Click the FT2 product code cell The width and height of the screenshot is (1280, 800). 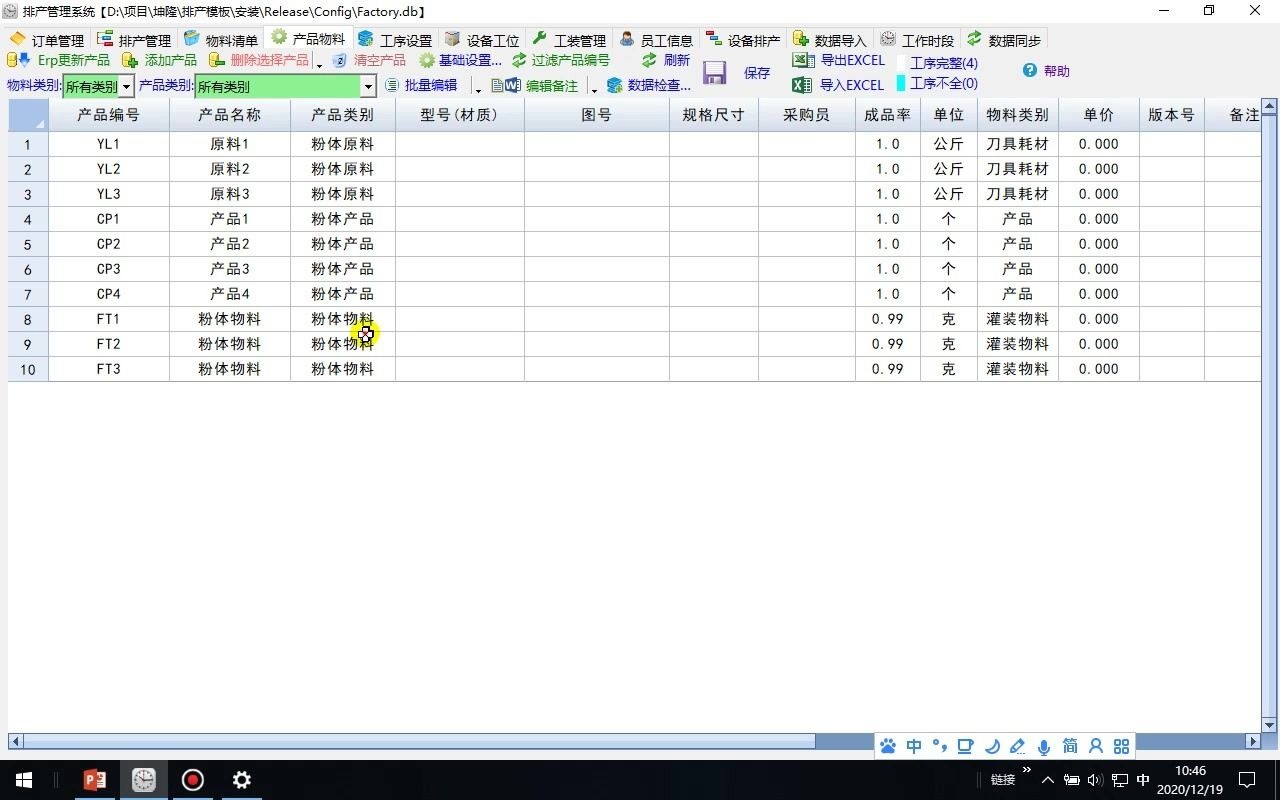point(109,344)
